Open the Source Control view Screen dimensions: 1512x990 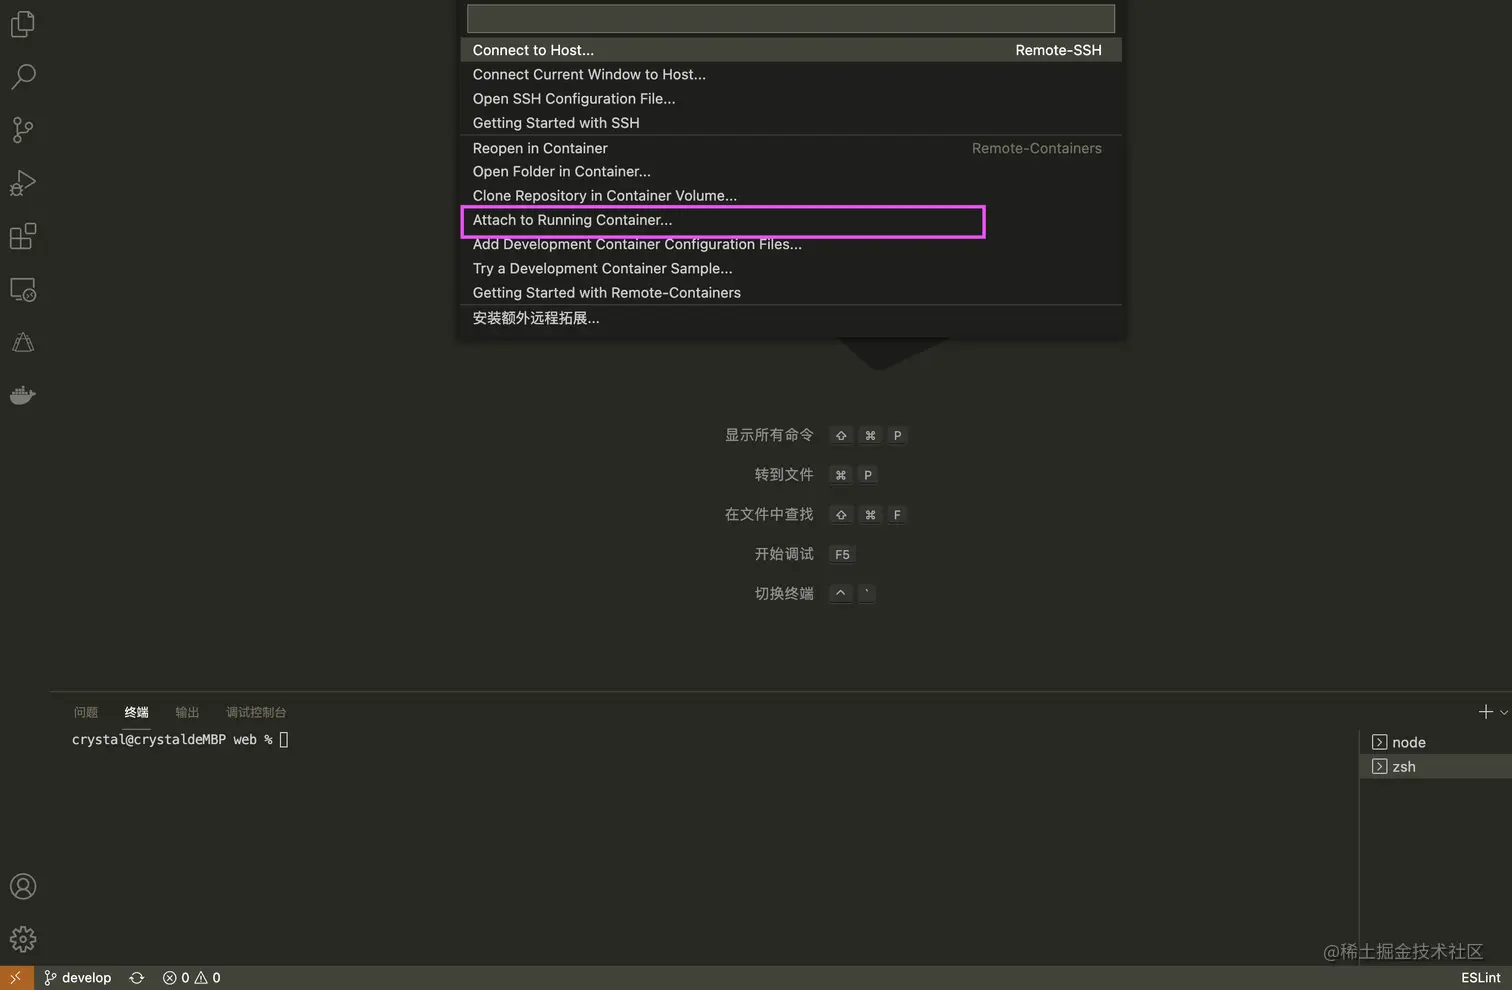point(23,130)
